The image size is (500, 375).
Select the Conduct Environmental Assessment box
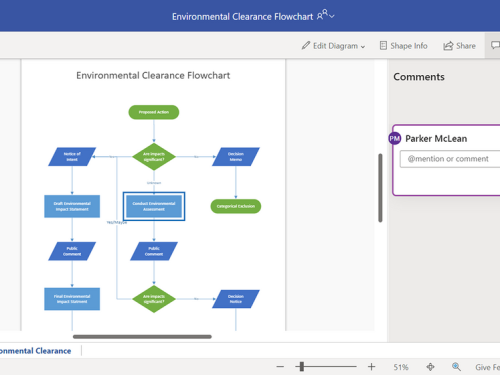[x=154, y=206]
